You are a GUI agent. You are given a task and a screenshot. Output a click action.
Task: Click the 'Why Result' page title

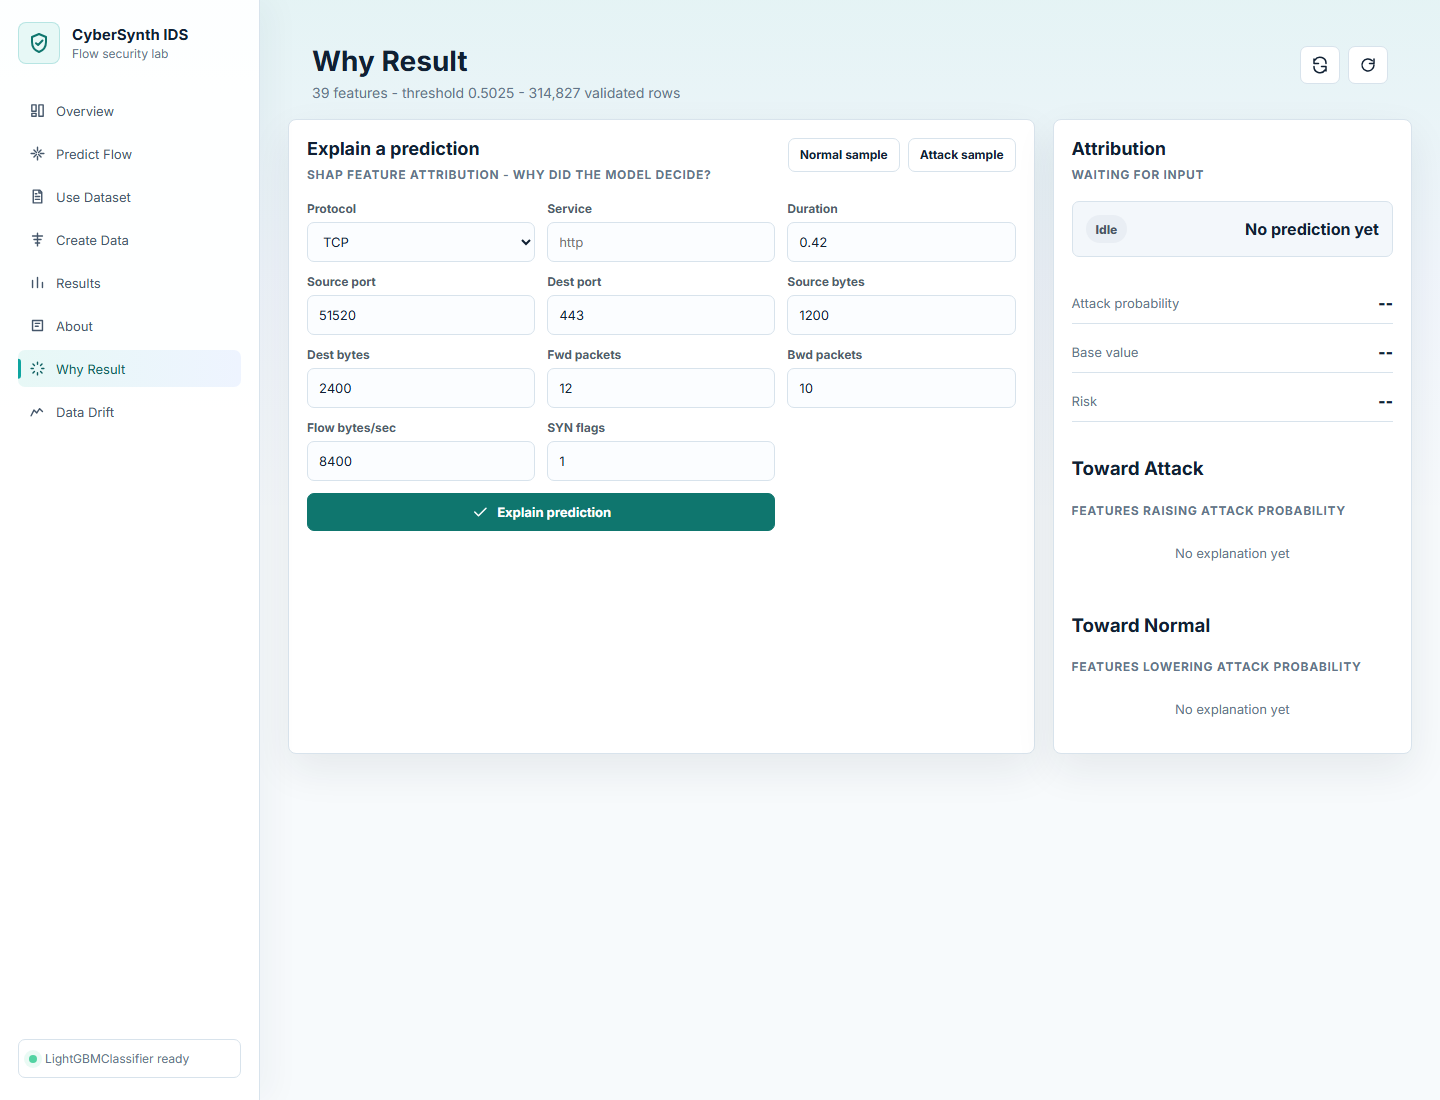pos(390,61)
